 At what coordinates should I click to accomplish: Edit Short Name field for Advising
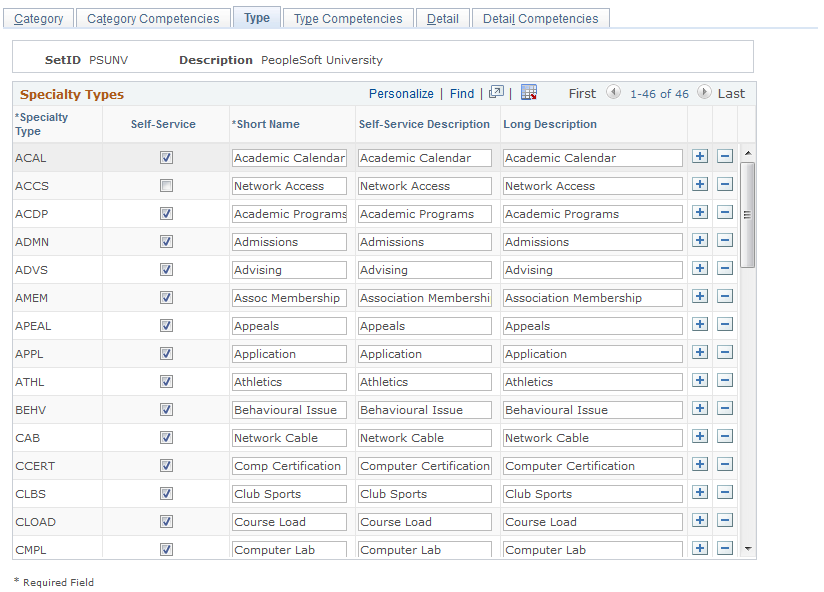coord(289,270)
